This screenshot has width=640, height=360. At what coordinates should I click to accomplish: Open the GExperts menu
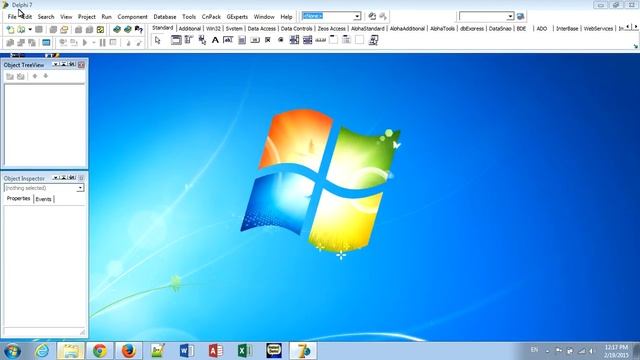[237, 17]
